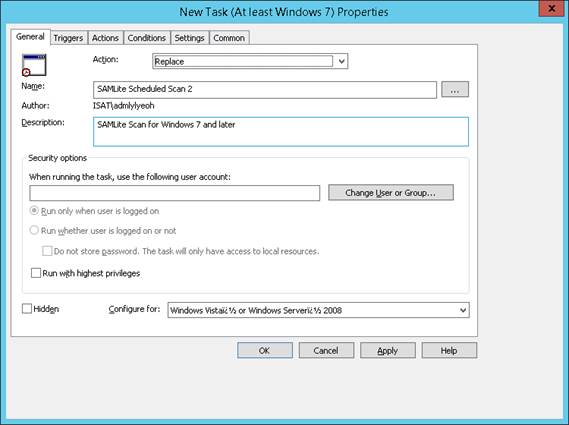Select Run only when user is logged on

[34, 211]
